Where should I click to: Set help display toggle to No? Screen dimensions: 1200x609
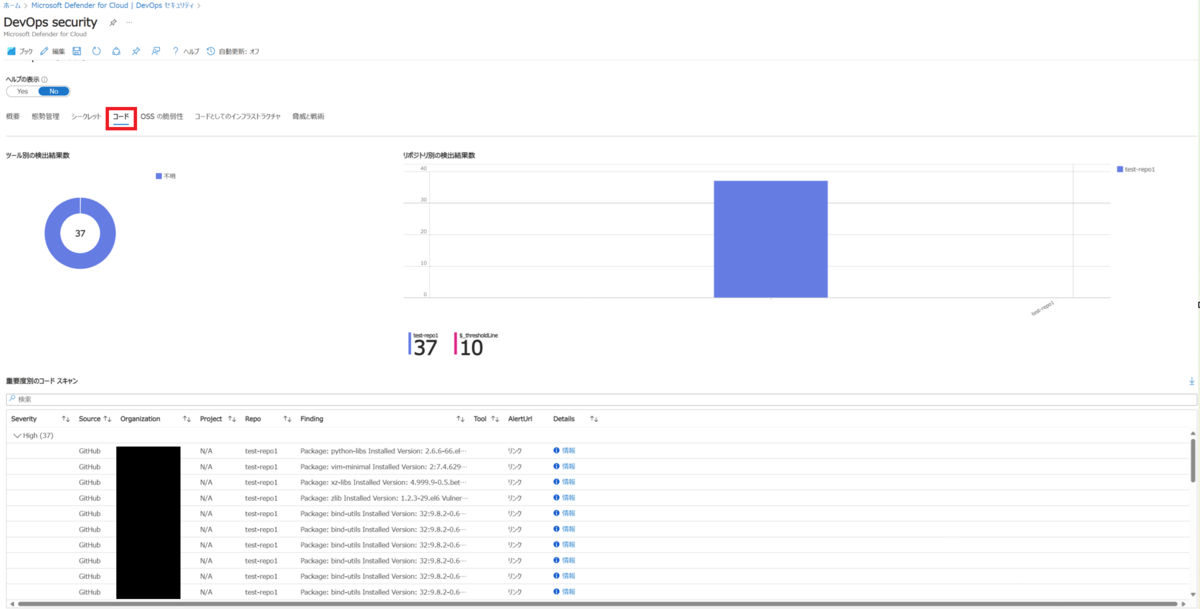coord(54,91)
